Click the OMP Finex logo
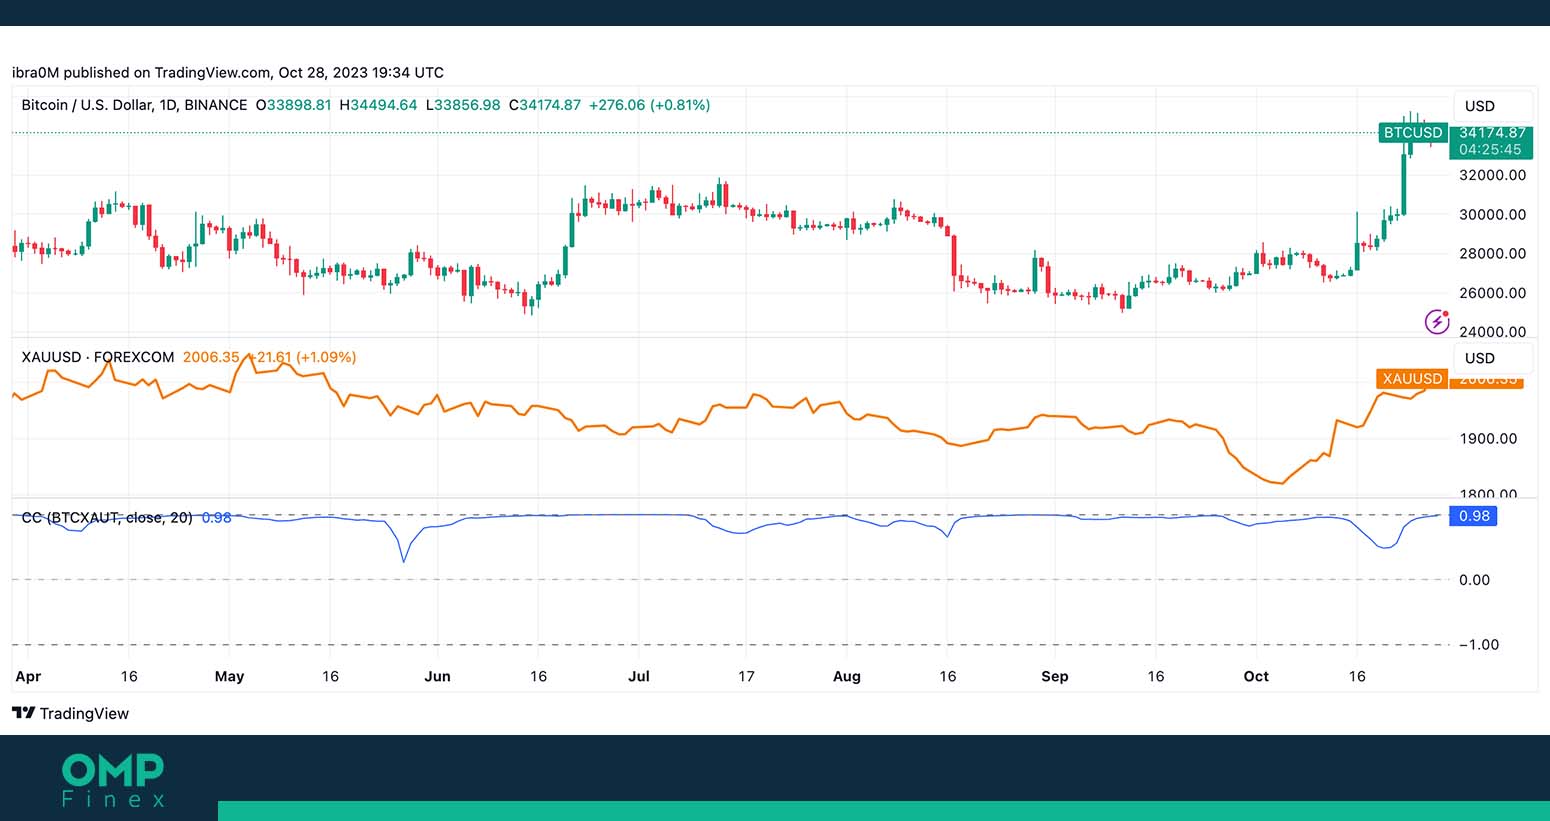Viewport: 1550px width, 821px height. [112, 780]
